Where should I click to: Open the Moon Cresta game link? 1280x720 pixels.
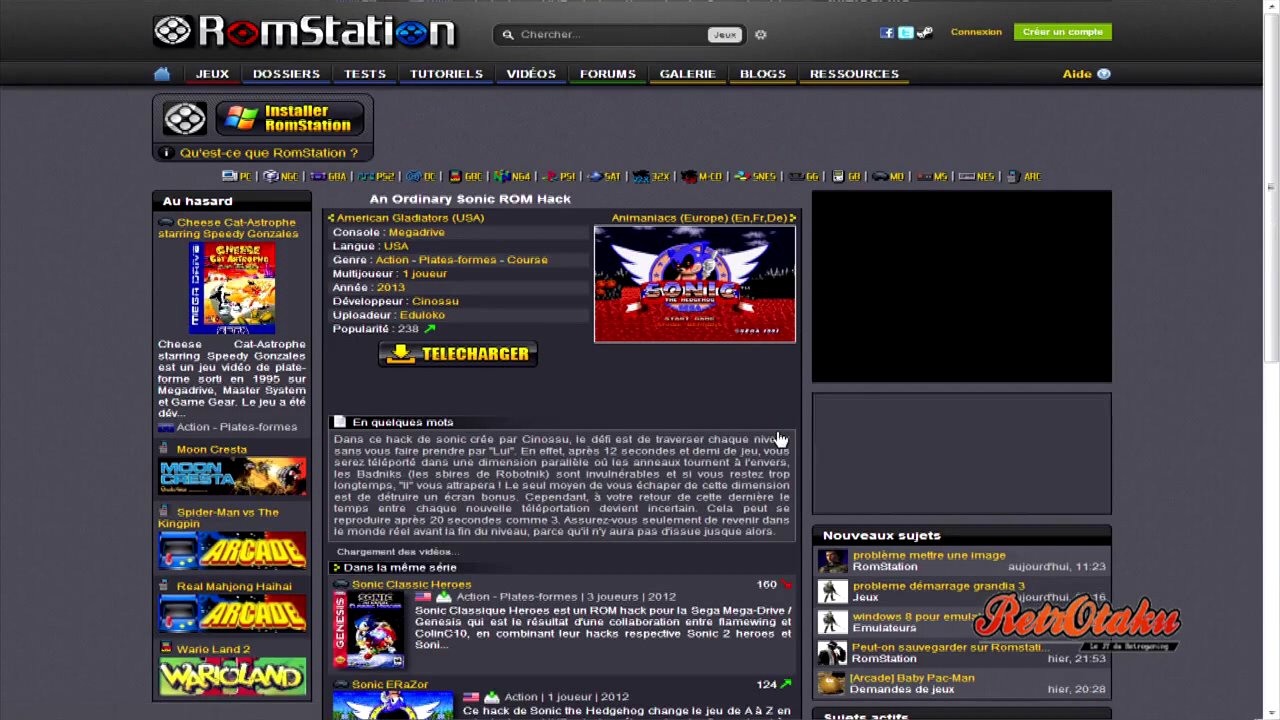tap(212, 450)
